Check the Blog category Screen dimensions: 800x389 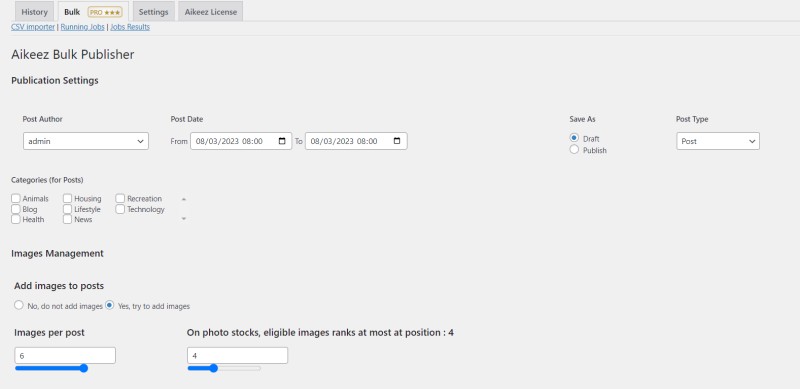click(x=16, y=209)
